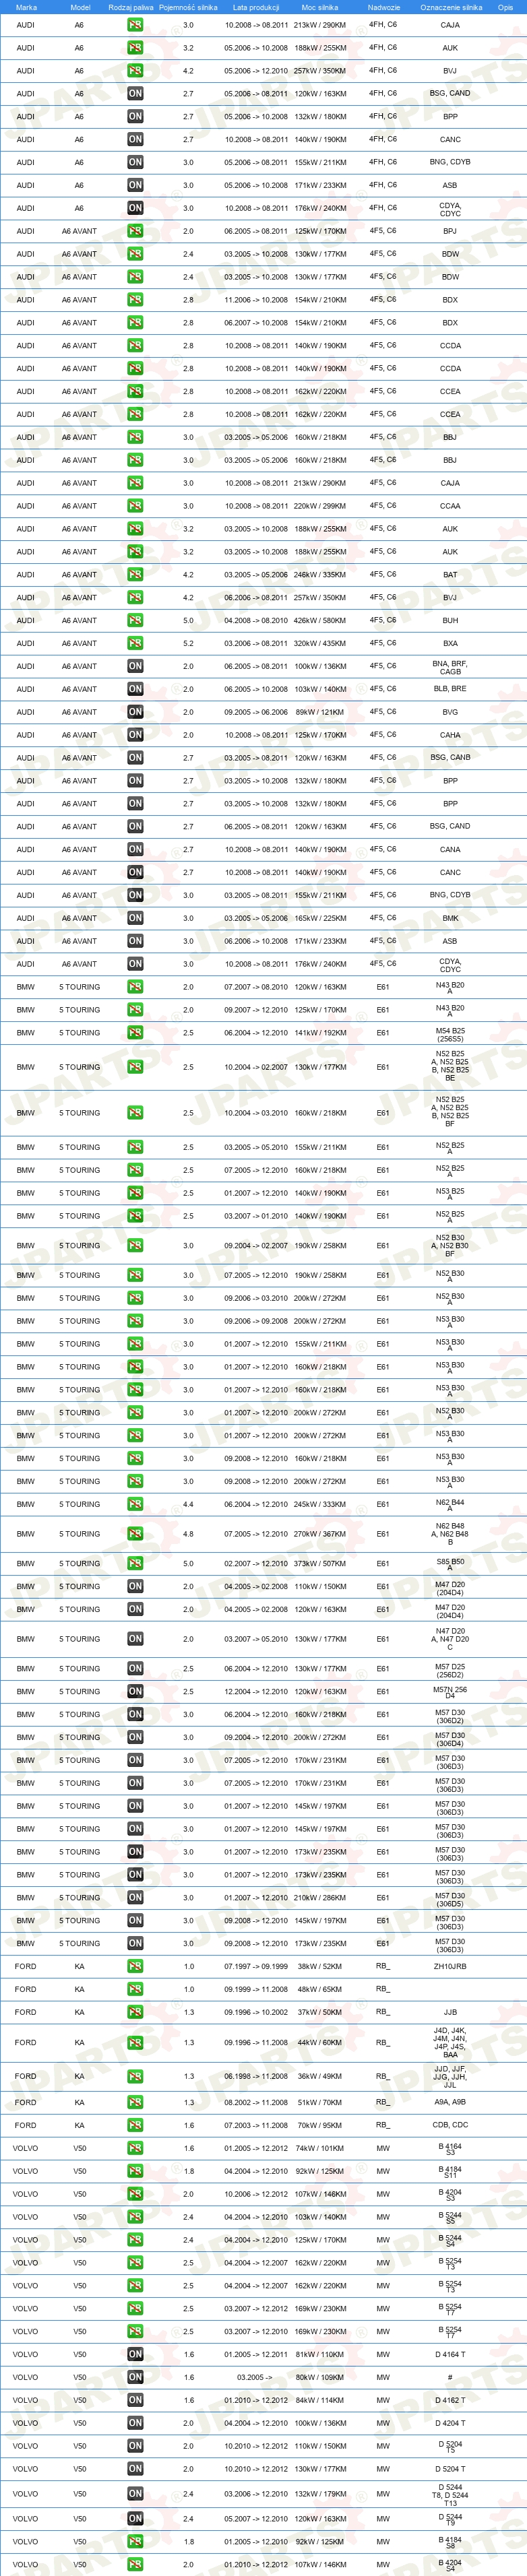
Task: Click the diesel ON icon in the VOLVO D 4164 T row
Action: click(x=135, y=2354)
